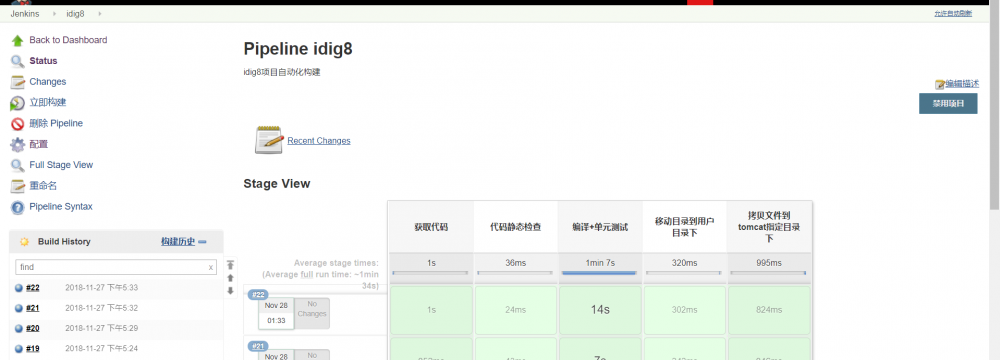Open Jenkins in the breadcrumb
This screenshot has width=1000, height=360.
26,13
